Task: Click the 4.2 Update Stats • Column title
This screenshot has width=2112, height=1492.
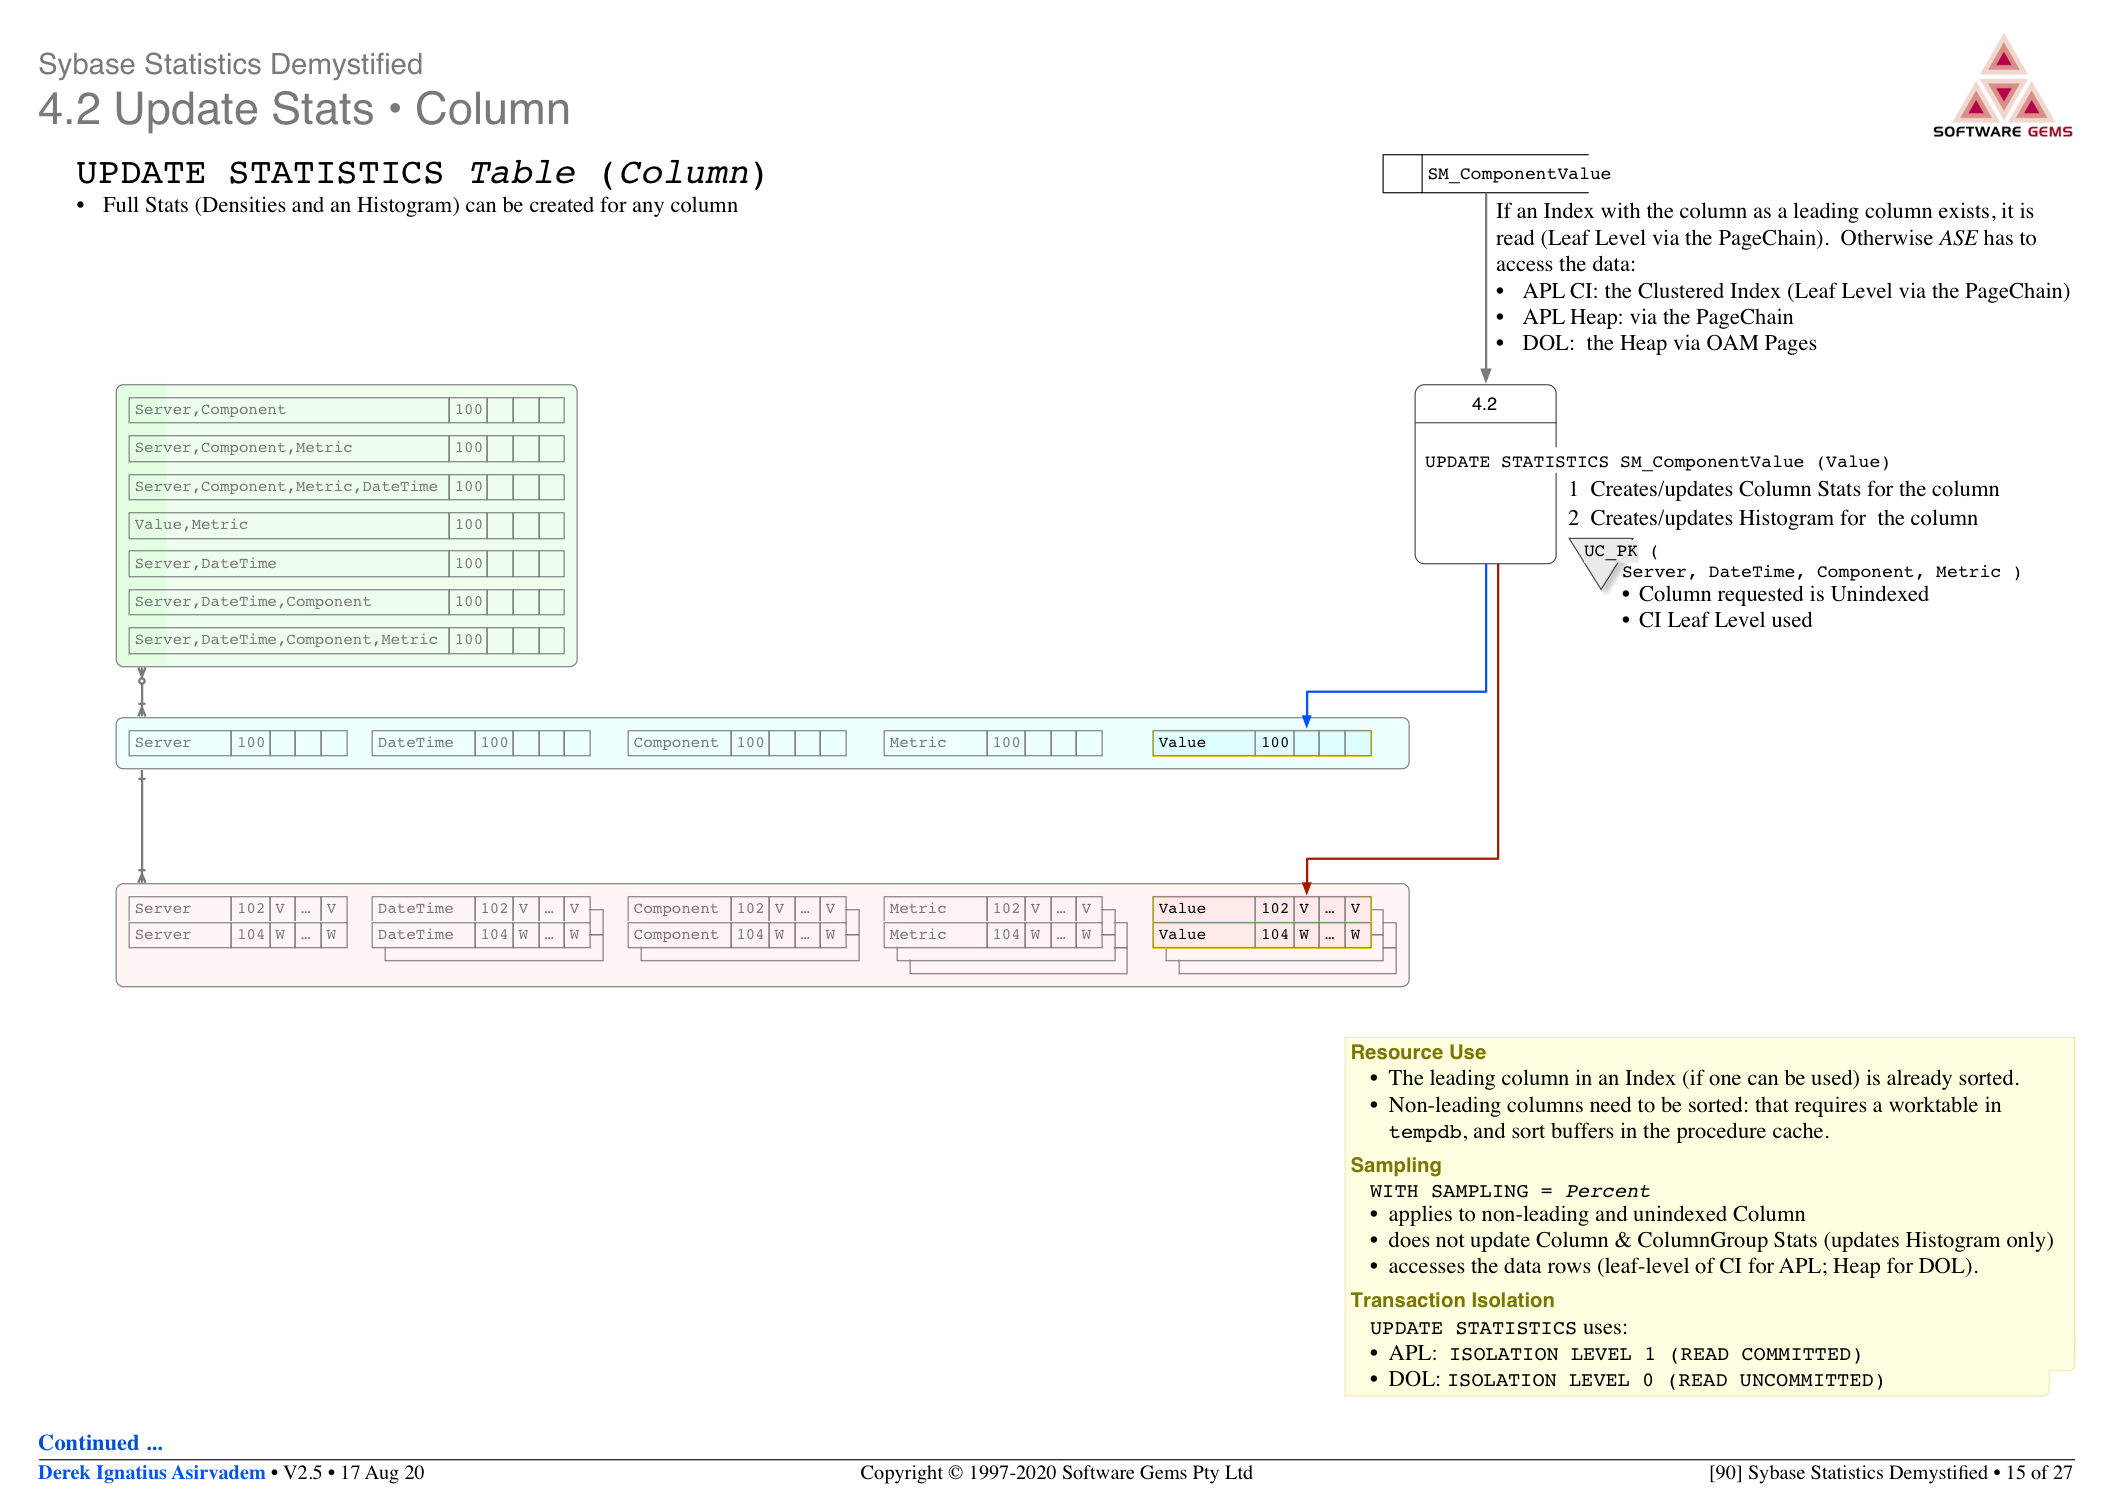Action: tap(304, 109)
